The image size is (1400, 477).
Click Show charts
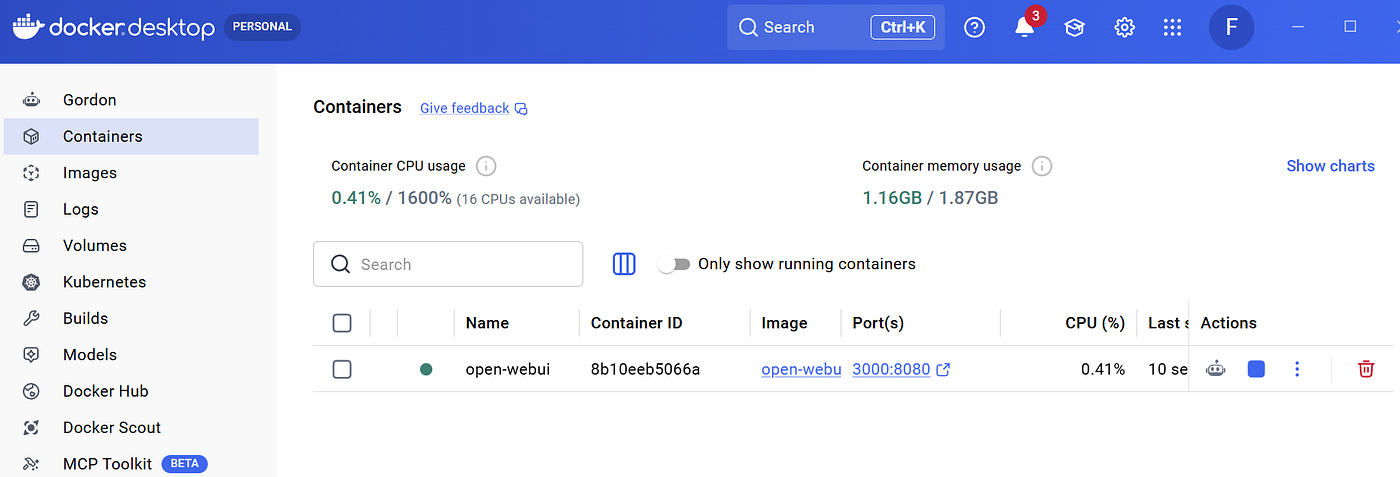[x=1330, y=166]
